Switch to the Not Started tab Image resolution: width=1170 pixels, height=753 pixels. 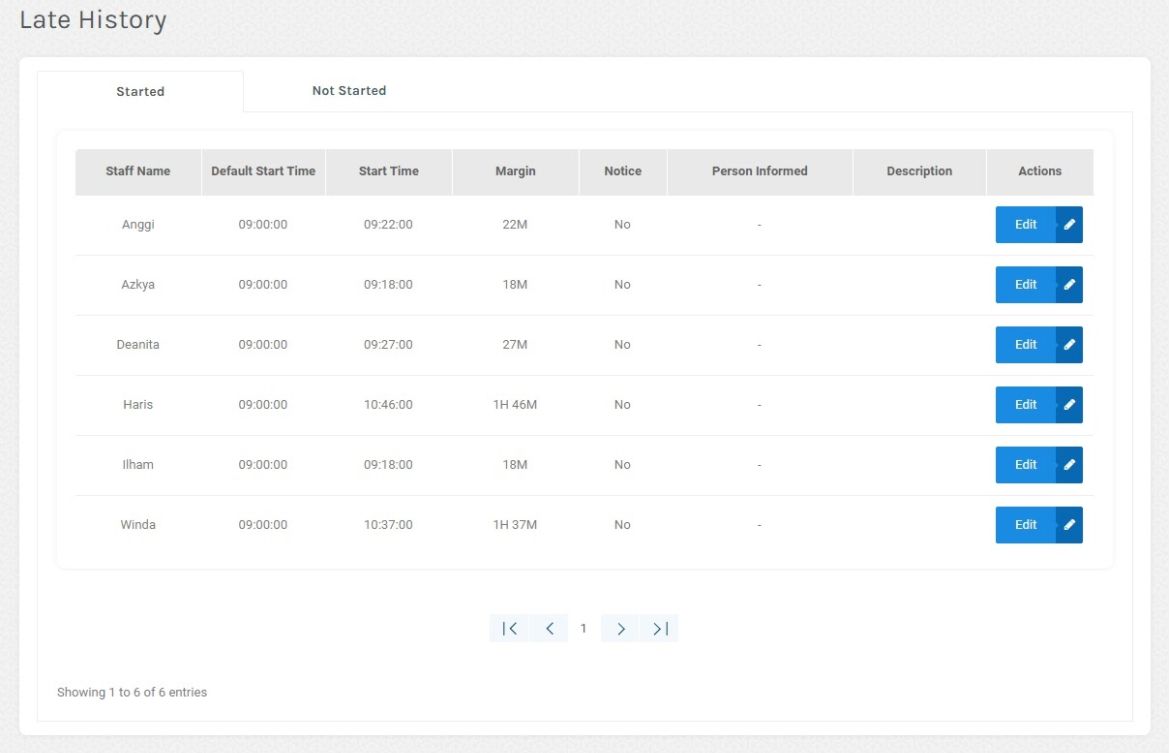(x=349, y=91)
